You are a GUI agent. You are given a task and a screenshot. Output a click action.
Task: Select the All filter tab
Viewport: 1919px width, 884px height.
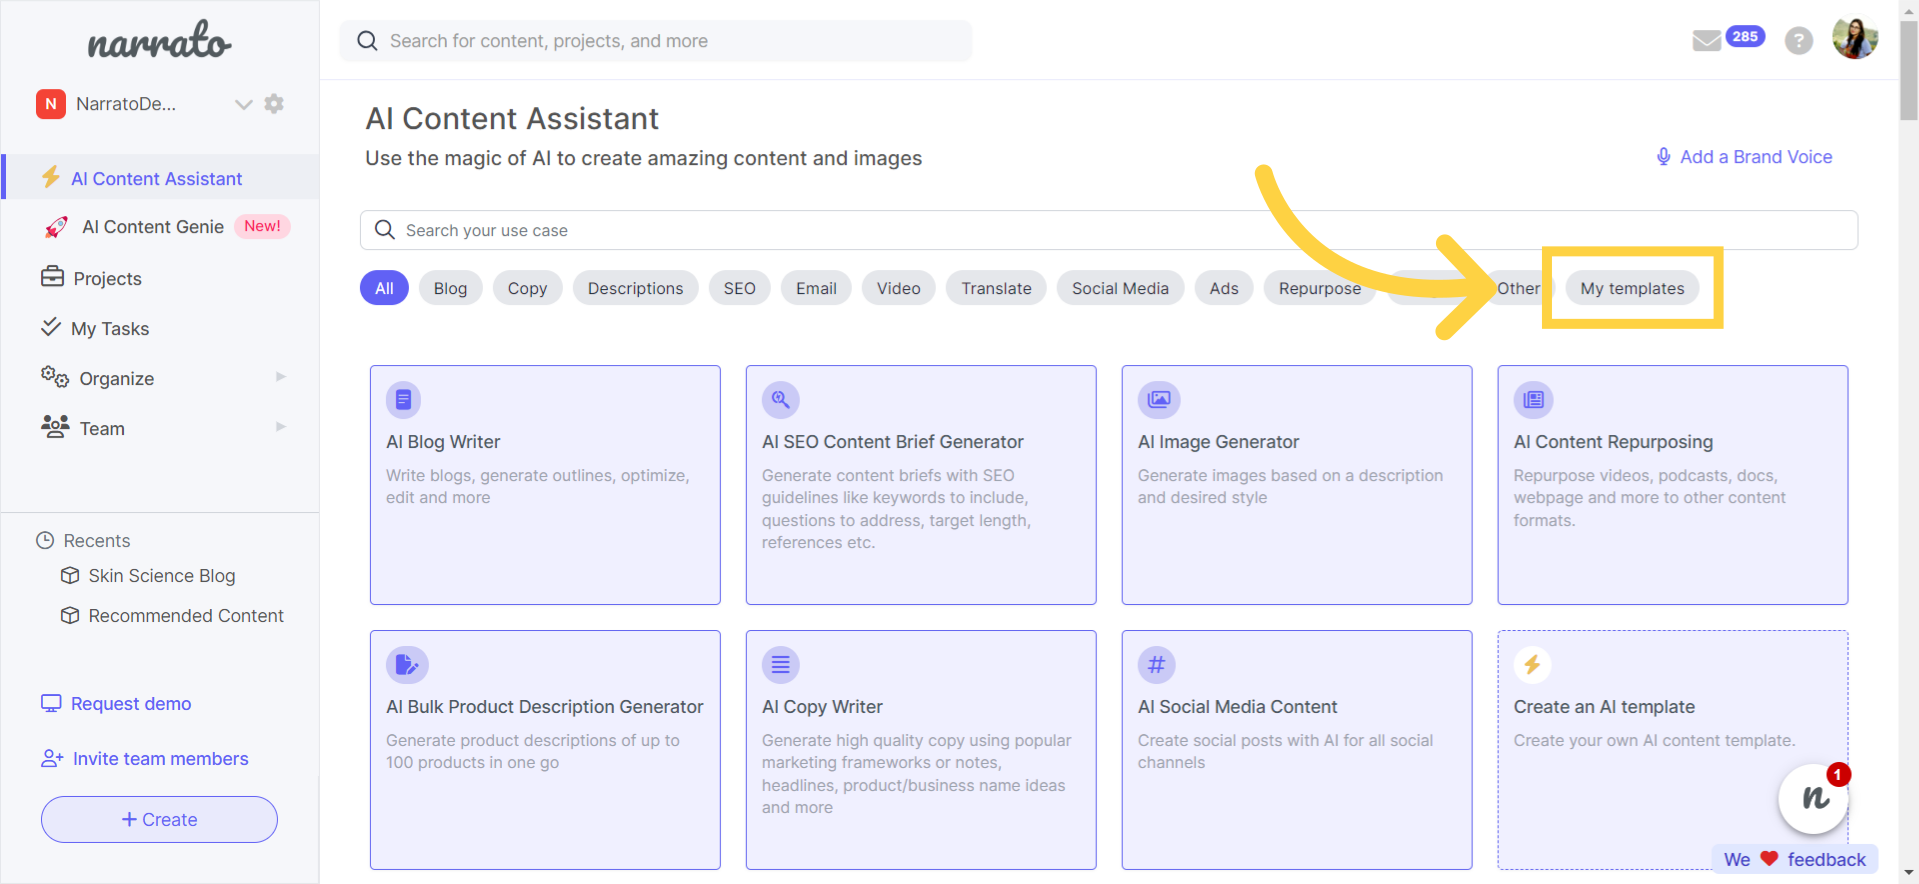(x=384, y=288)
